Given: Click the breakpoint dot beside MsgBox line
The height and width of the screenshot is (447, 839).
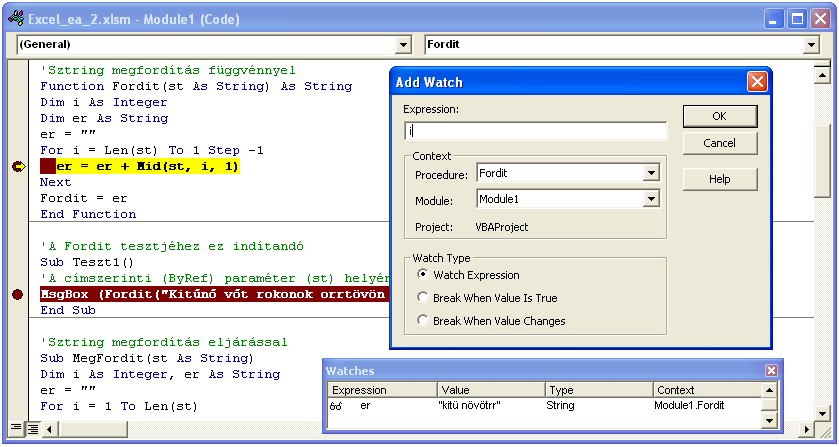Looking at the screenshot, I should [x=18, y=294].
